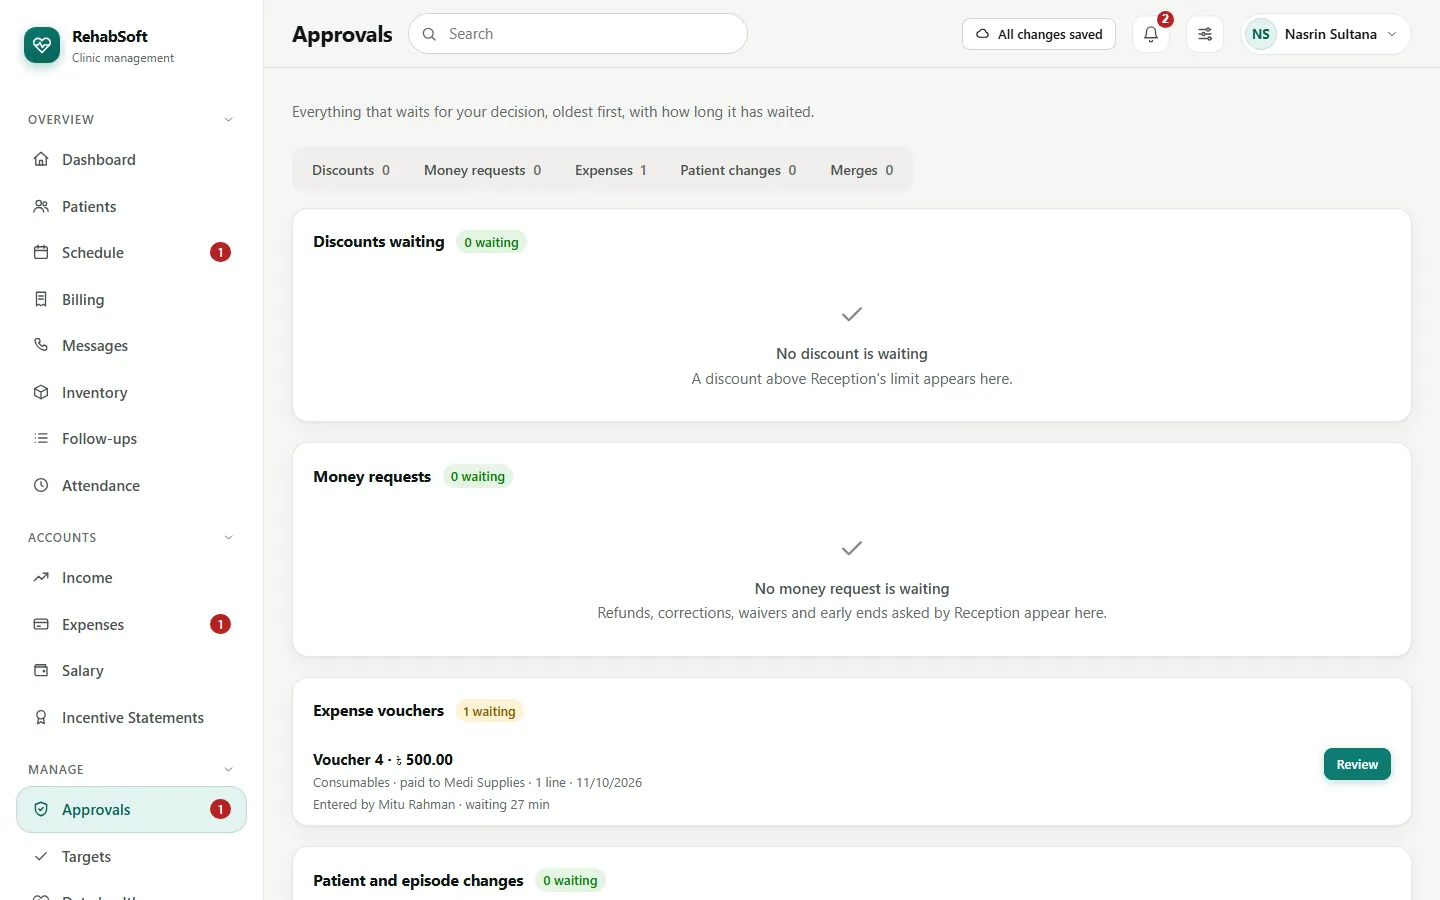The height and width of the screenshot is (900, 1440).
Task: Click the Voucher 4 · 500.00 title
Action: coord(383,760)
